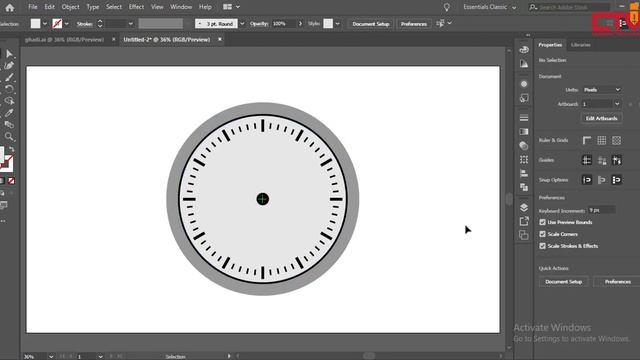The image size is (640, 360).
Task: Open the Units dropdown
Action: click(x=602, y=90)
